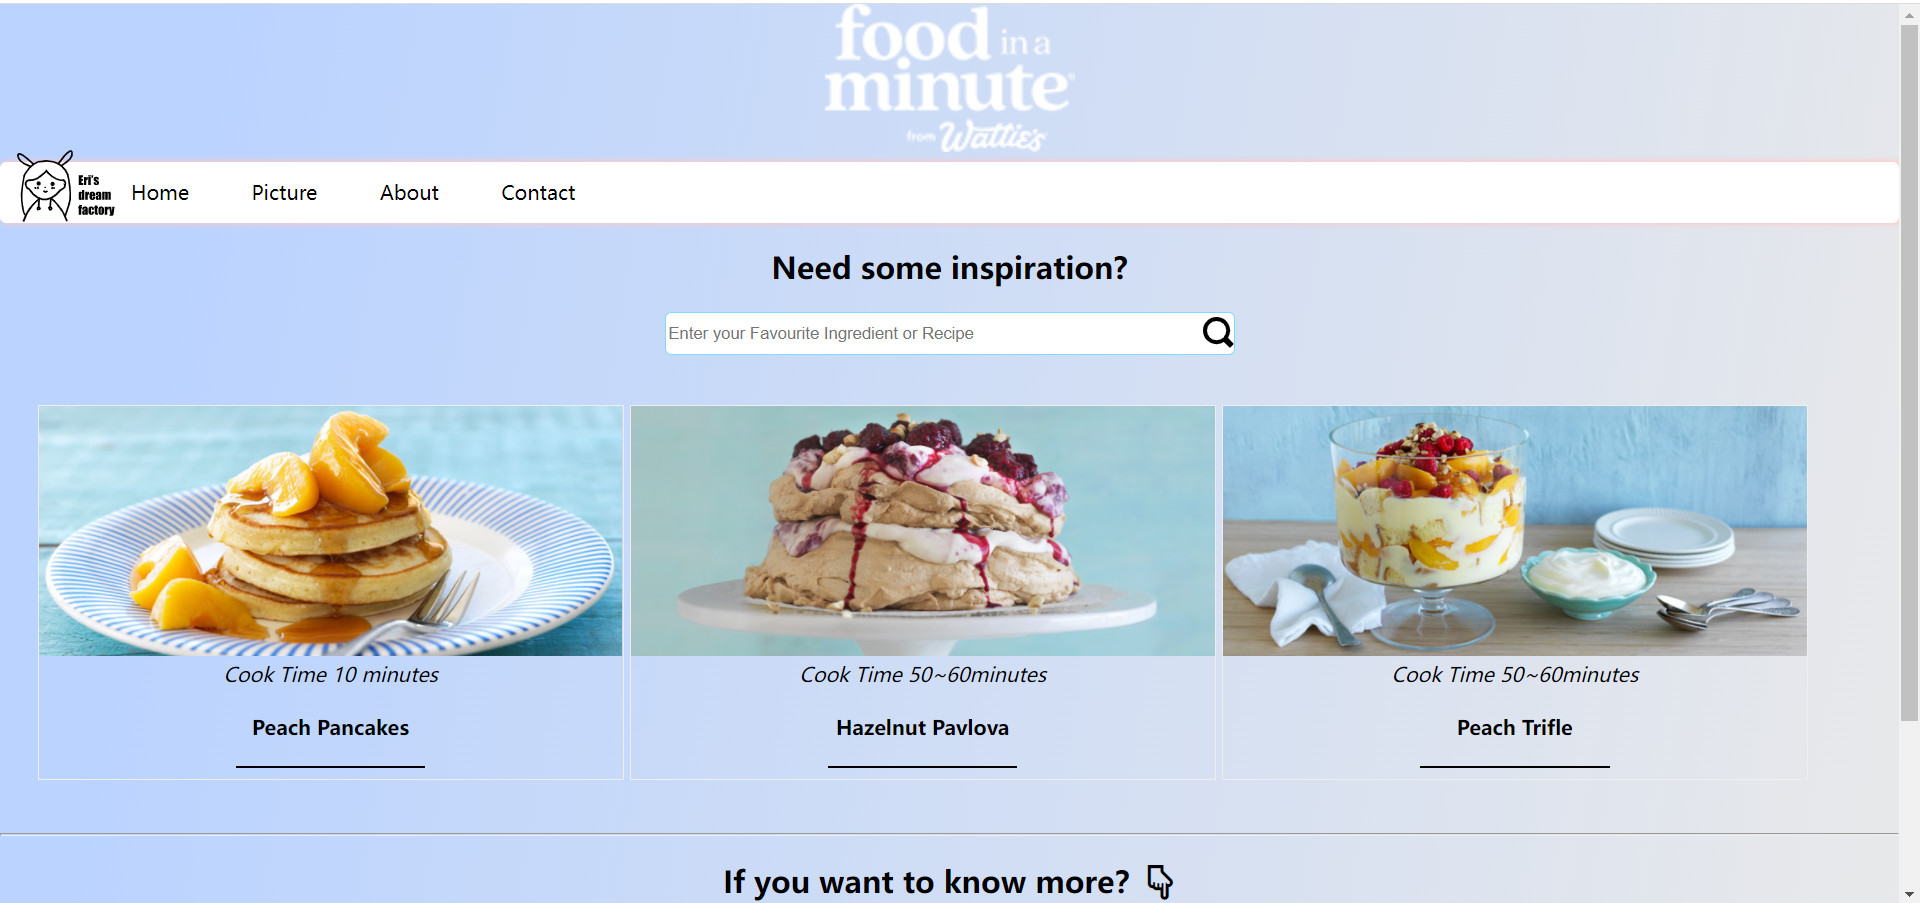Image resolution: width=1920 pixels, height=903 pixels.
Task: Click the Peach Trifle photo
Action: coord(1514,530)
